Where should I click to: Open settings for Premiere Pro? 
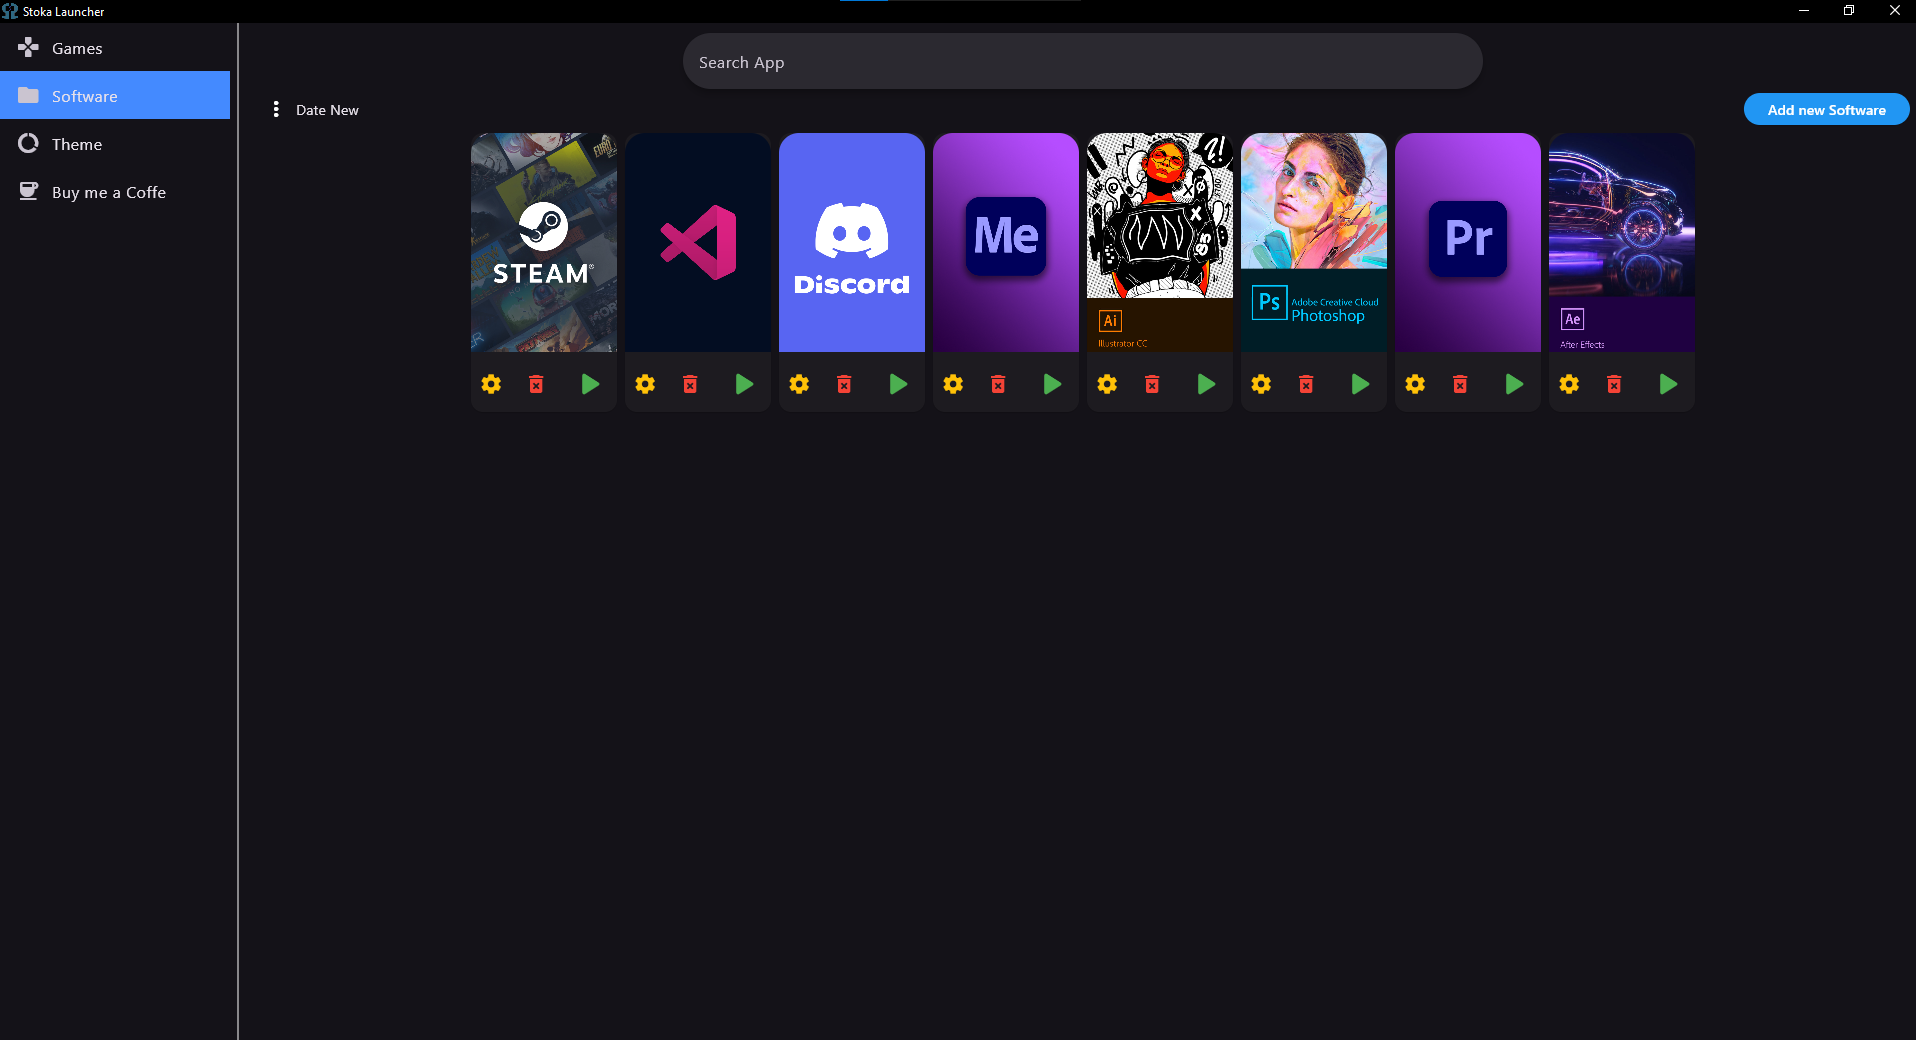pyautogui.click(x=1414, y=383)
